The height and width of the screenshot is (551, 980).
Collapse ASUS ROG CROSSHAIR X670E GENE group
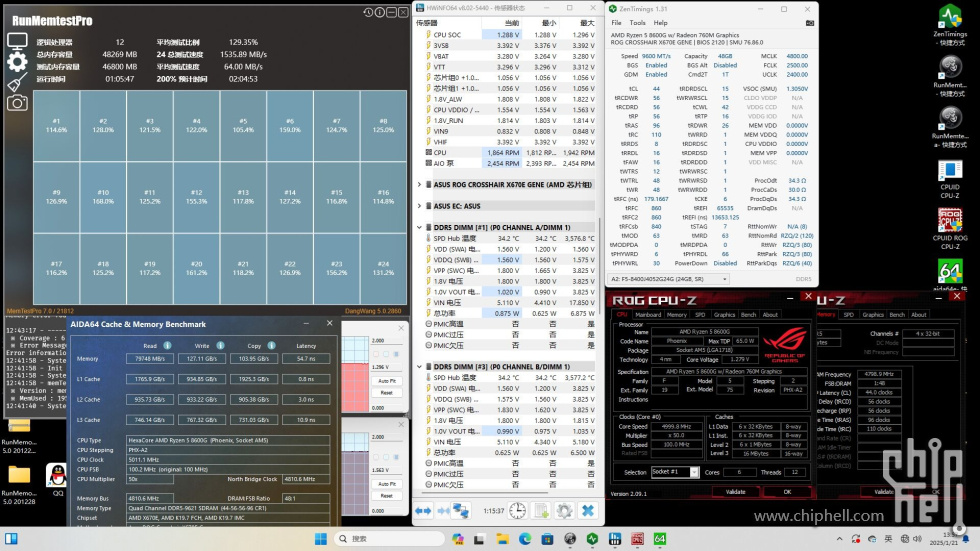pyautogui.click(x=419, y=185)
